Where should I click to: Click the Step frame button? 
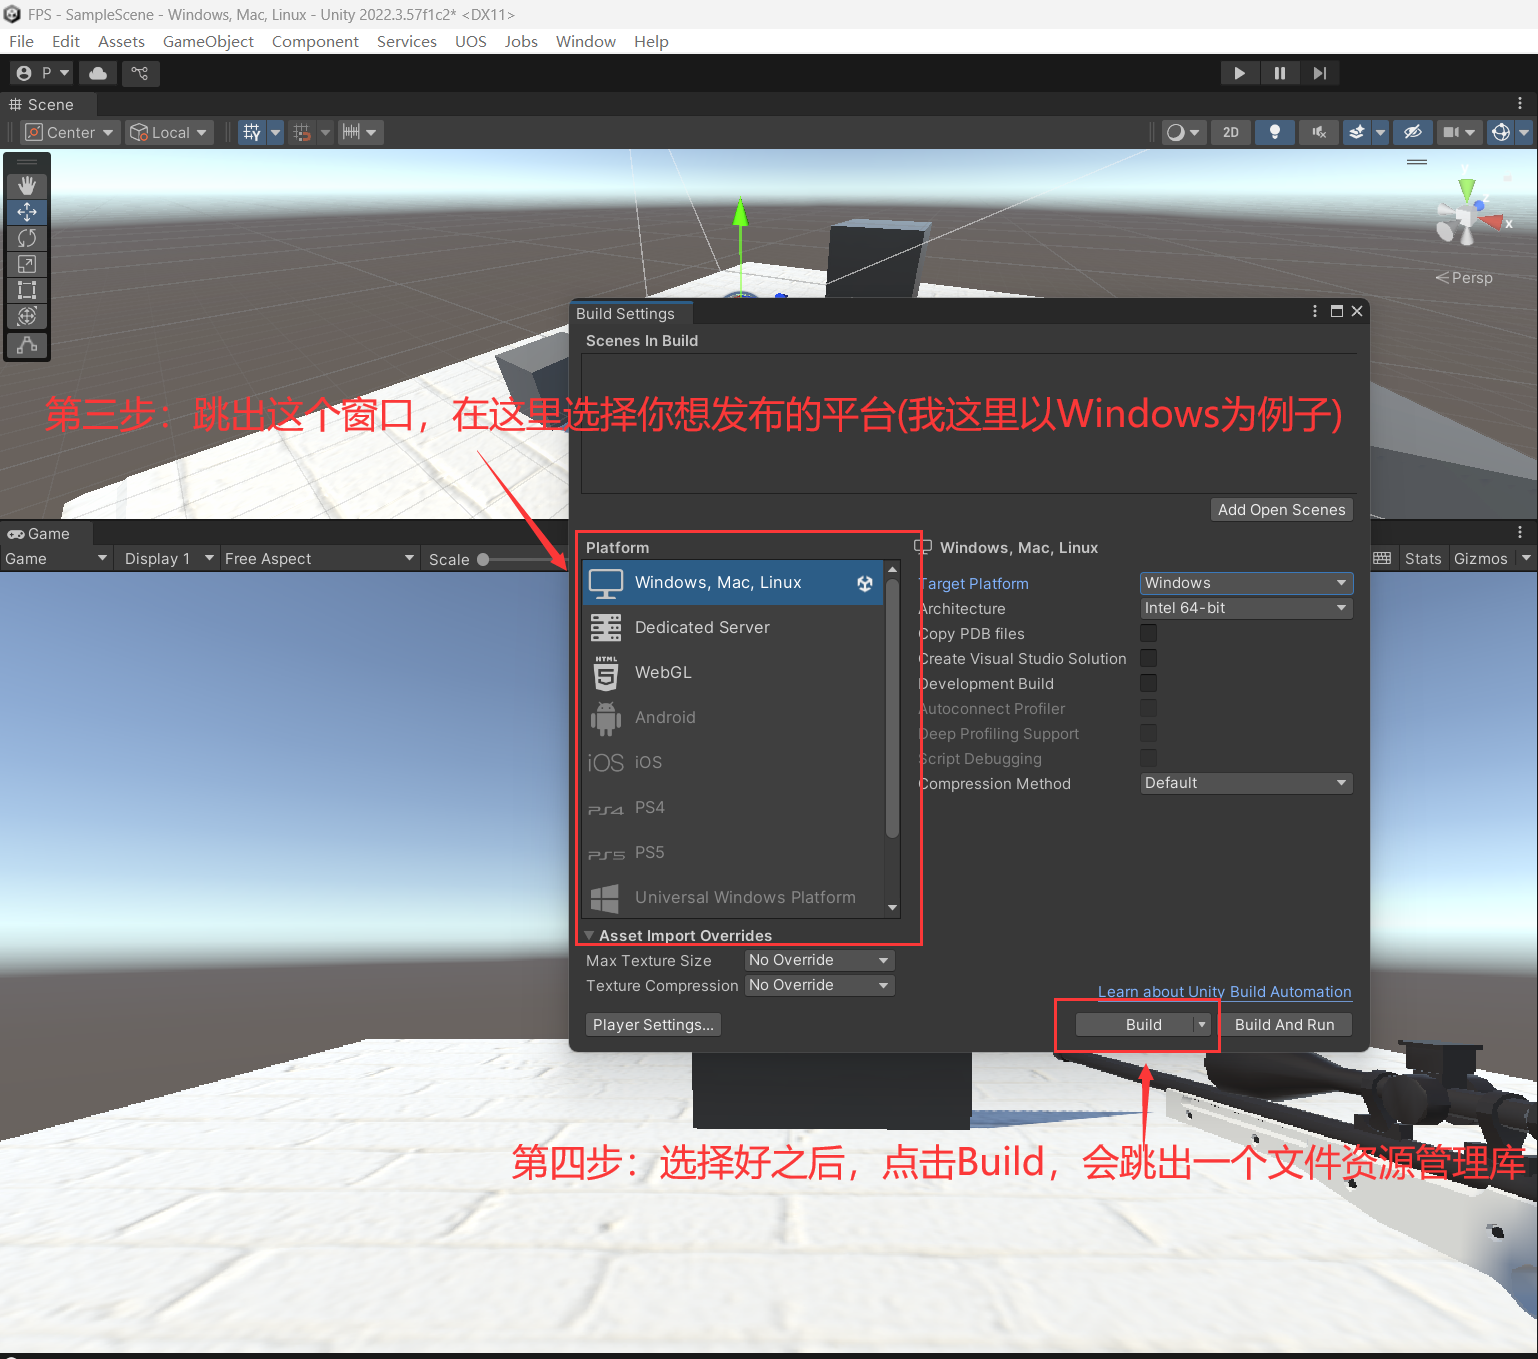1320,73
